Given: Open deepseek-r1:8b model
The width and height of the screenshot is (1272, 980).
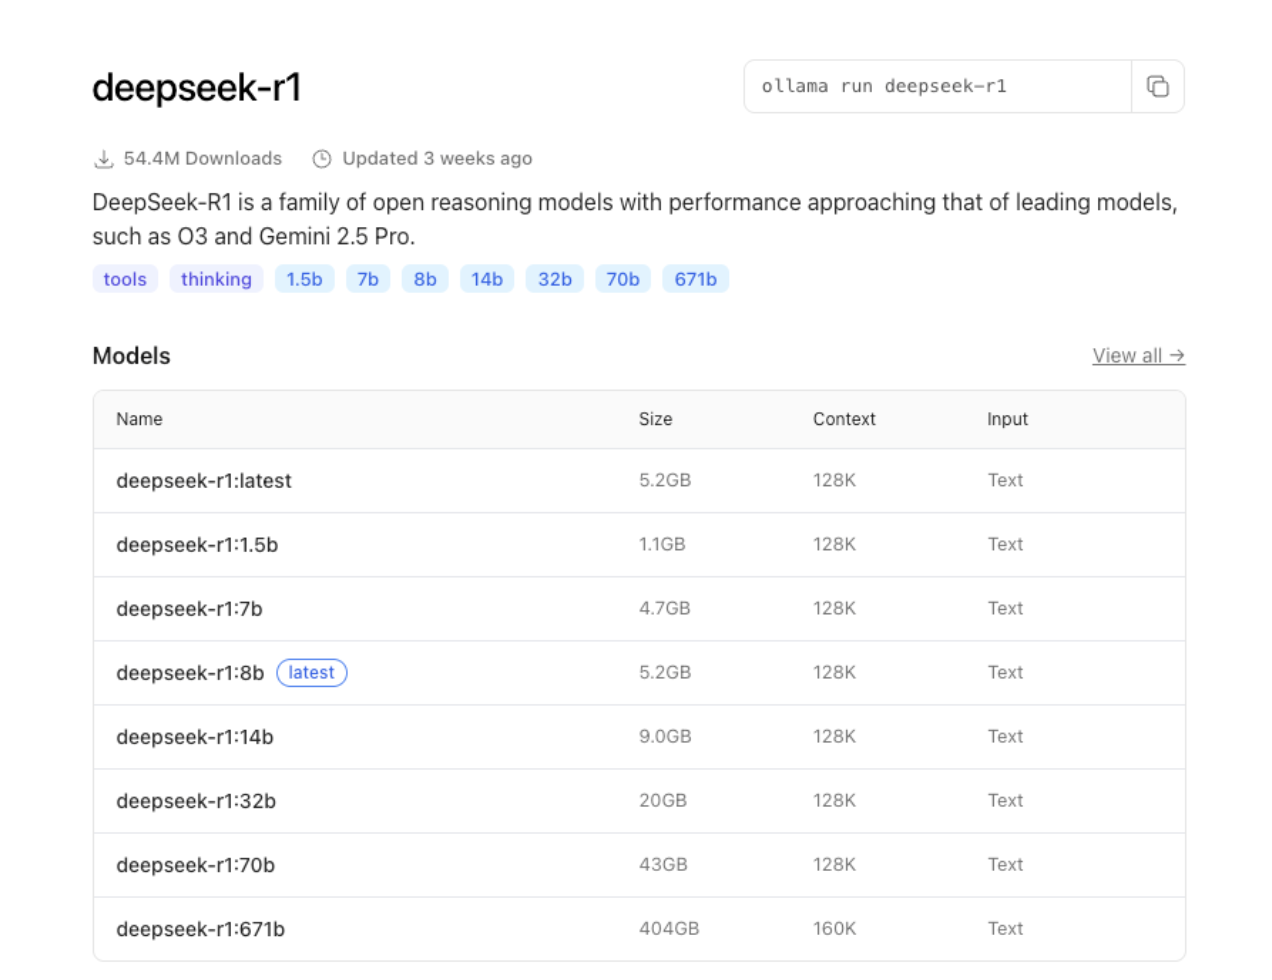Looking at the screenshot, I should point(190,673).
